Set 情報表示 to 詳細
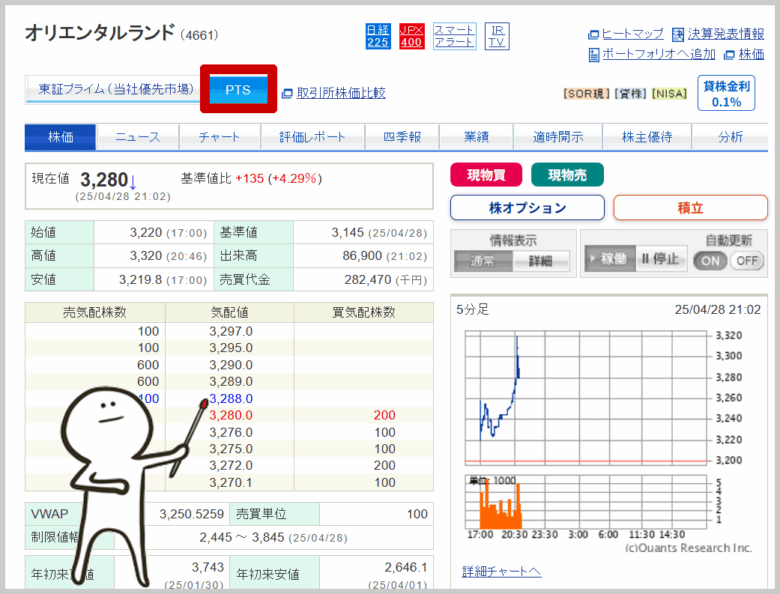Screen dimensions: 780x594 [x=541, y=261]
